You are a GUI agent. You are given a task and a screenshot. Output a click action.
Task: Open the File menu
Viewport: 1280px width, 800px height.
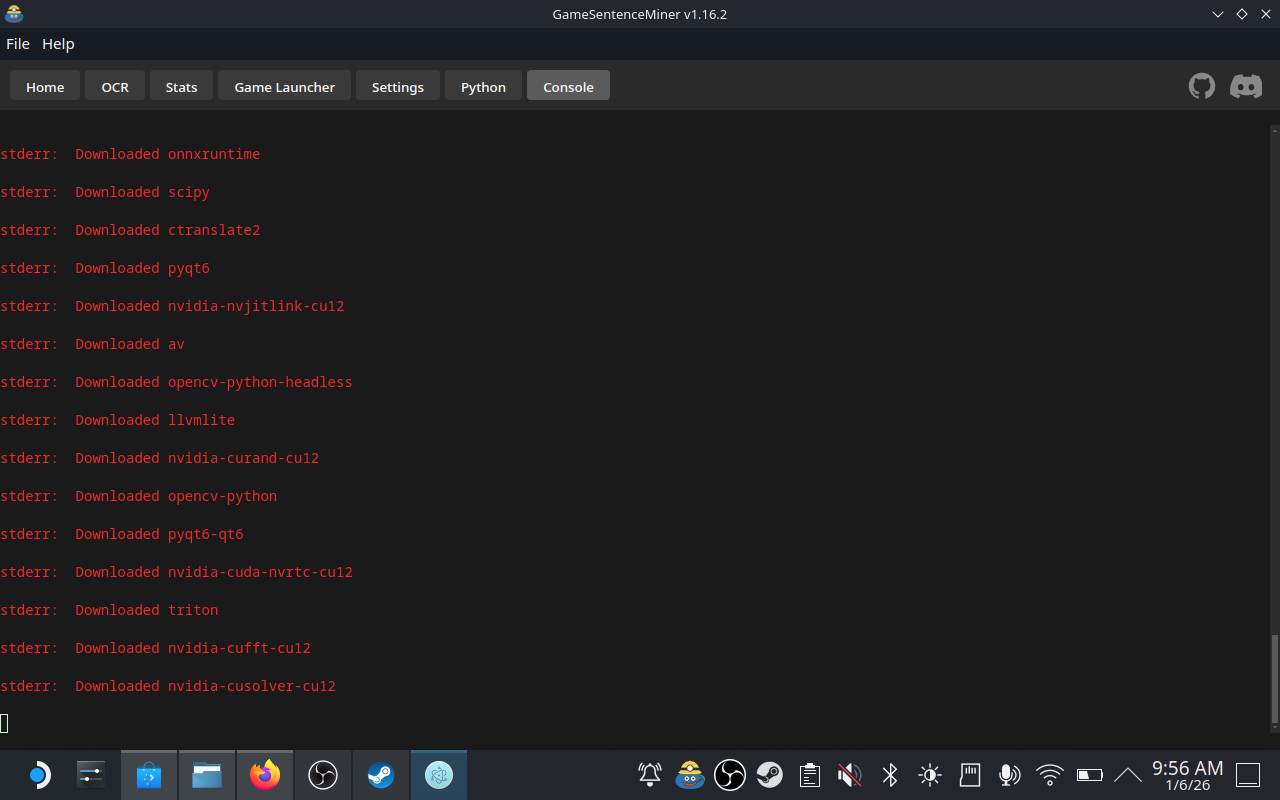[18, 43]
